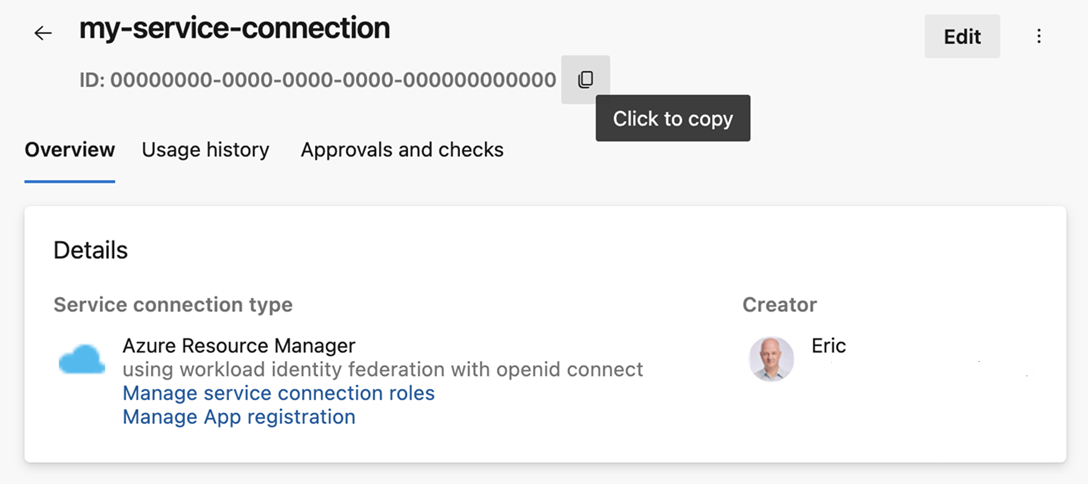The width and height of the screenshot is (1088, 484).
Task: Select the Approvals and checks tab
Action: click(x=402, y=150)
